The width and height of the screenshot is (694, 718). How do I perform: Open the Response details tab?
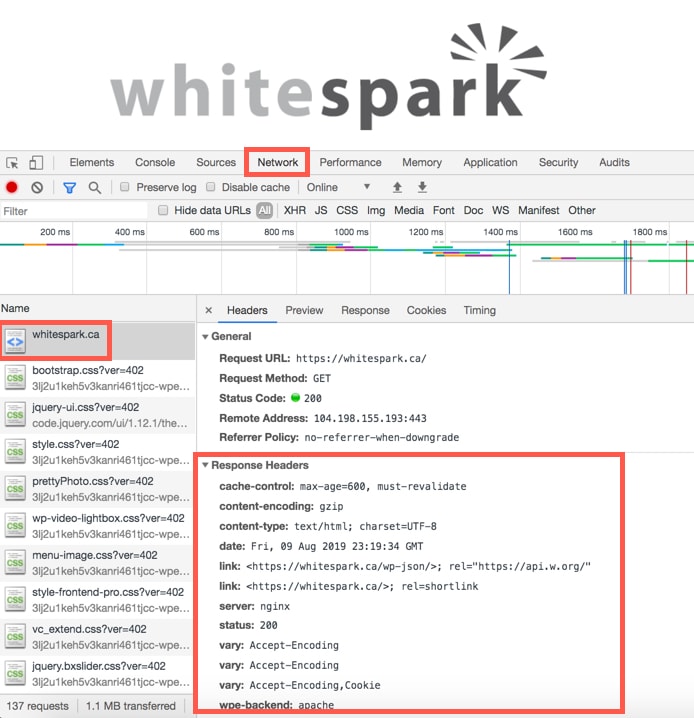(x=365, y=310)
